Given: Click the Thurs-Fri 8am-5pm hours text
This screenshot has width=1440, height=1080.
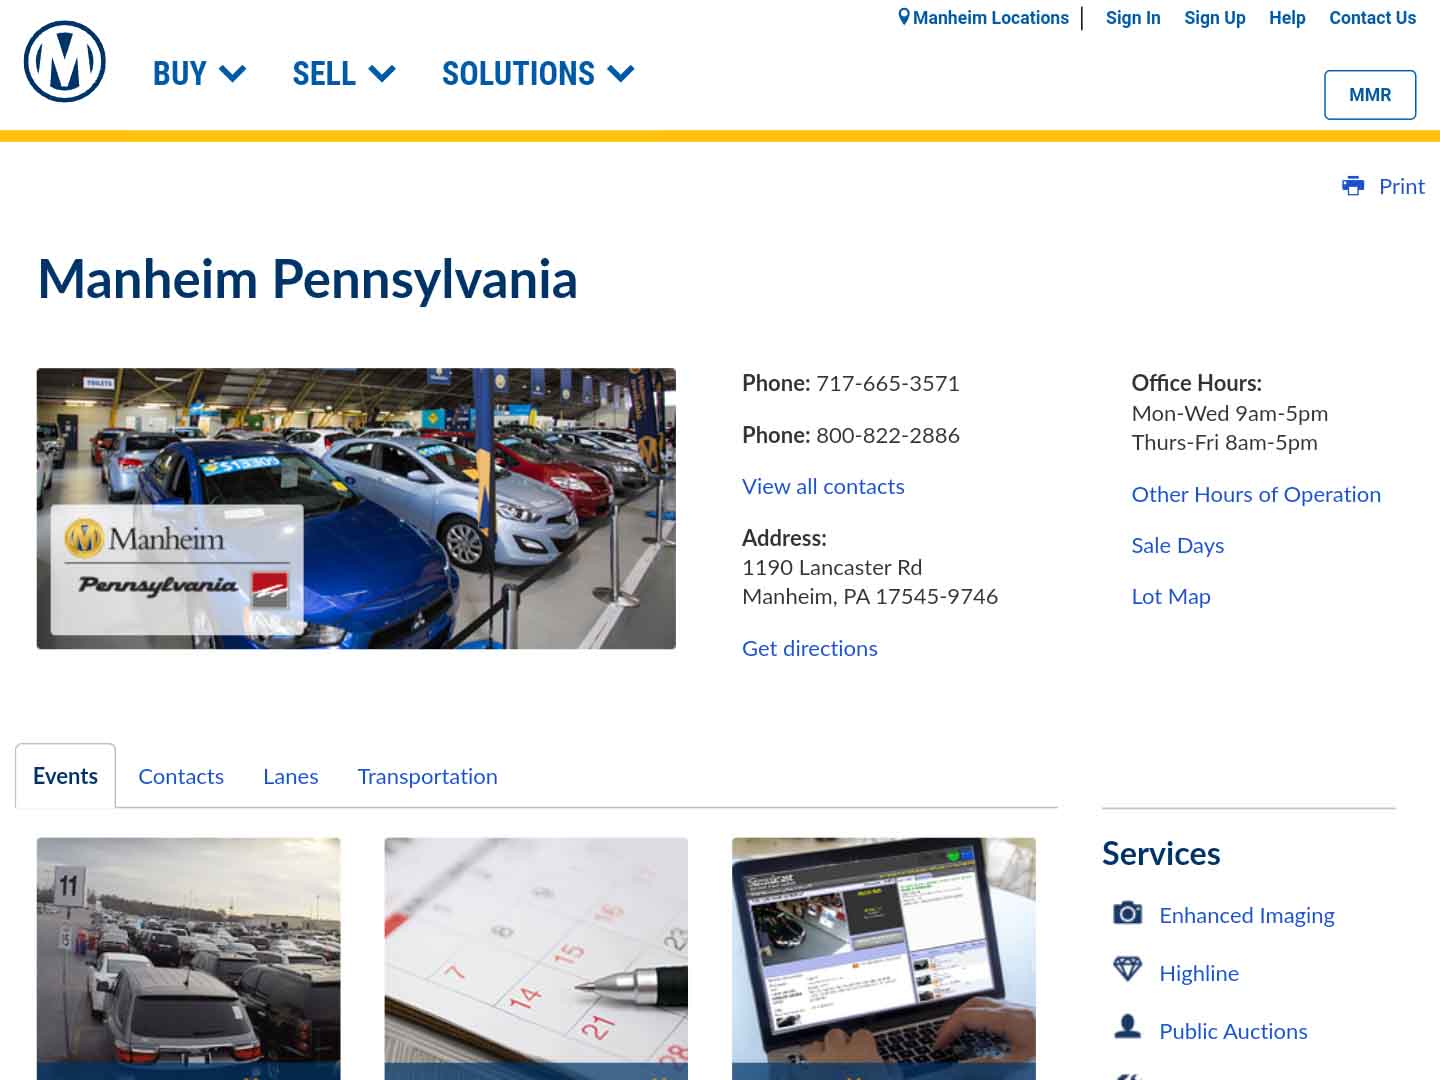Looking at the screenshot, I should pos(1225,442).
